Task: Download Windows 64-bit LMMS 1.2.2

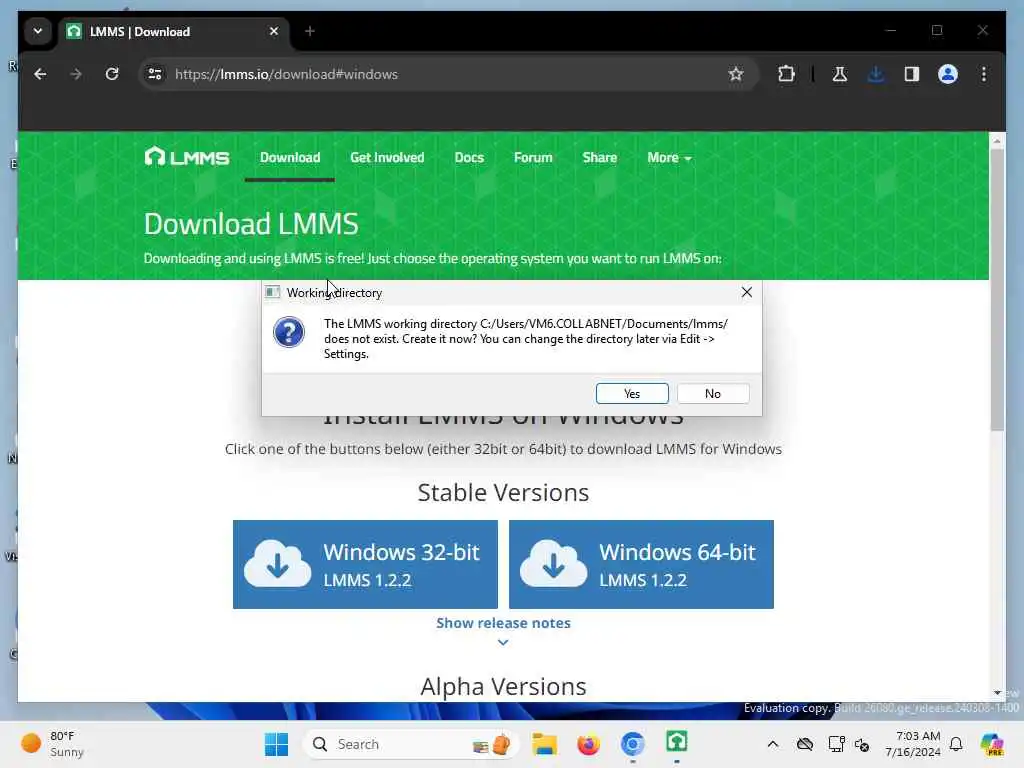Action: (x=641, y=564)
